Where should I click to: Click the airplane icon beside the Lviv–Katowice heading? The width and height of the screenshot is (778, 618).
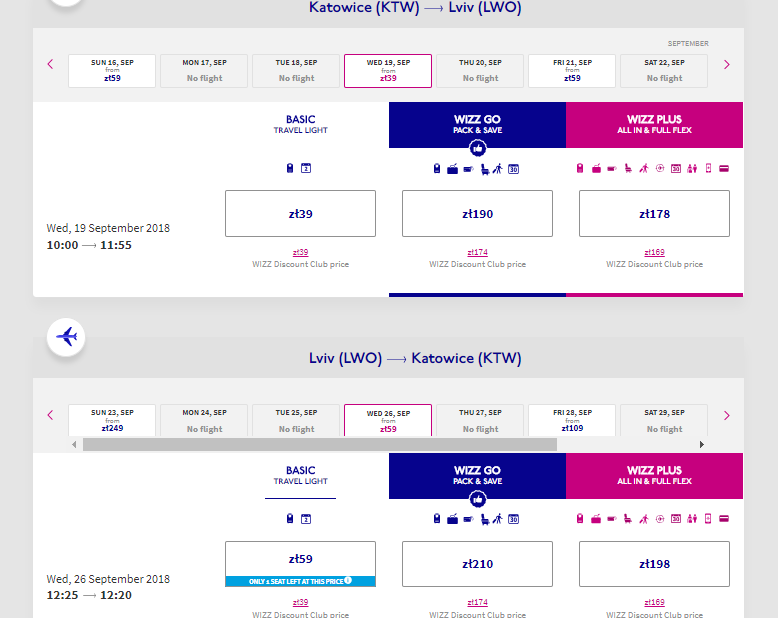coord(66,336)
